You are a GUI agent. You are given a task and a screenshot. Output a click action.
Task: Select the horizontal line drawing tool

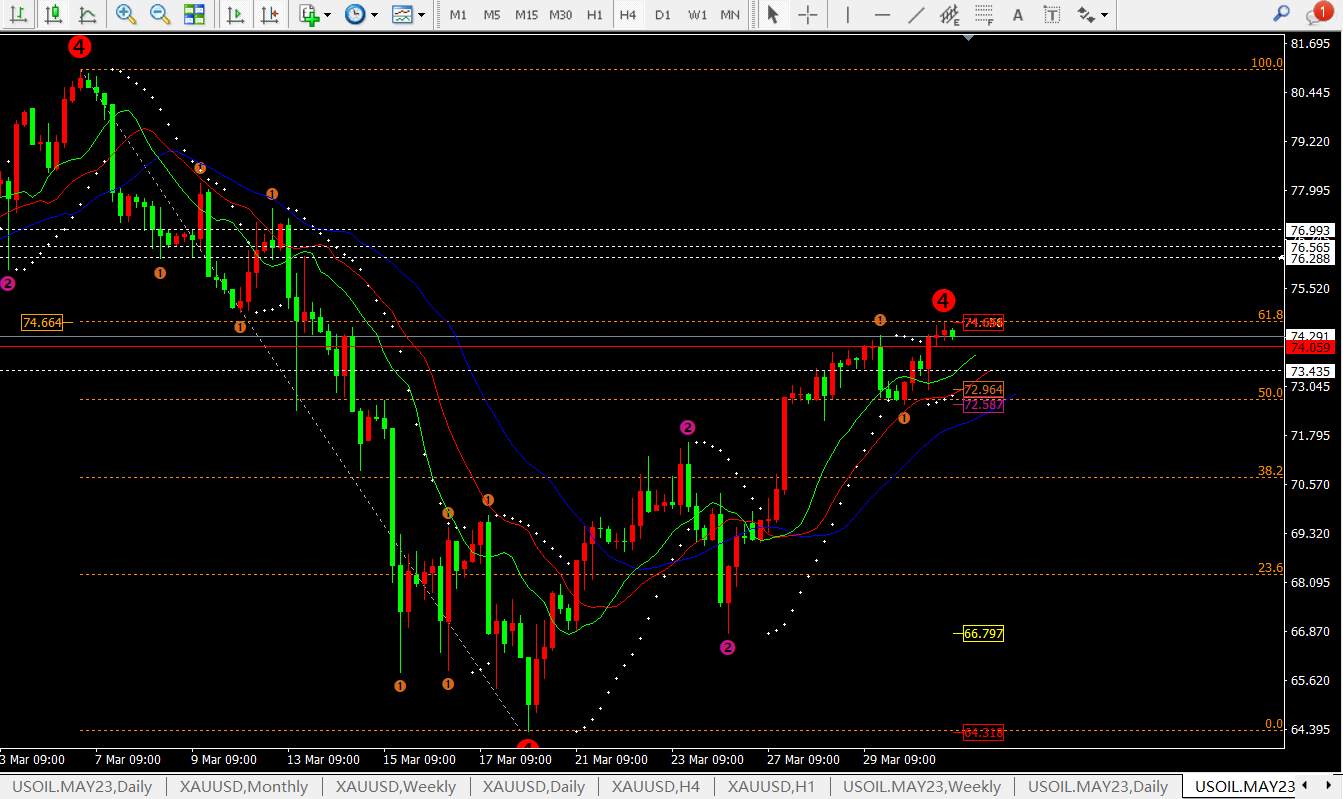point(882,15)
